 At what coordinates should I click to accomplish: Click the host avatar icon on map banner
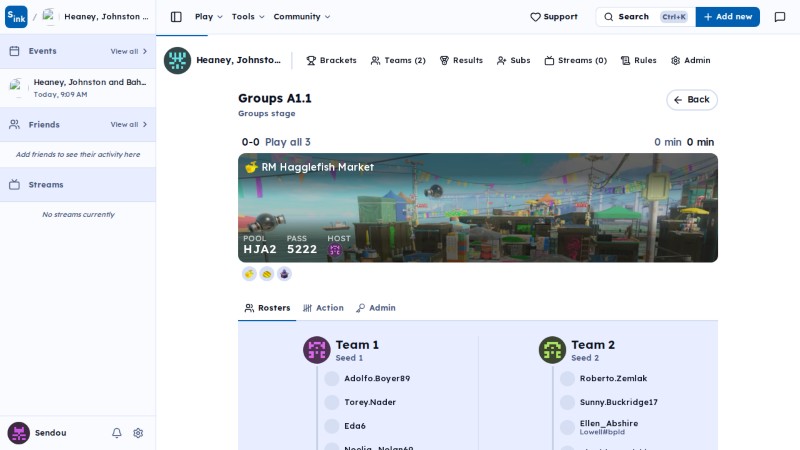(x=335, y=250)
